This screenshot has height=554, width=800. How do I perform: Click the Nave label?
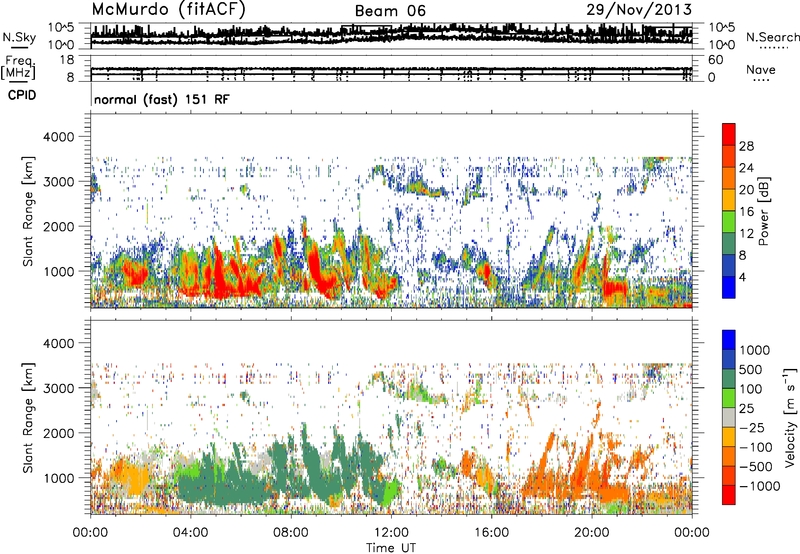click(x=761, y=69)
